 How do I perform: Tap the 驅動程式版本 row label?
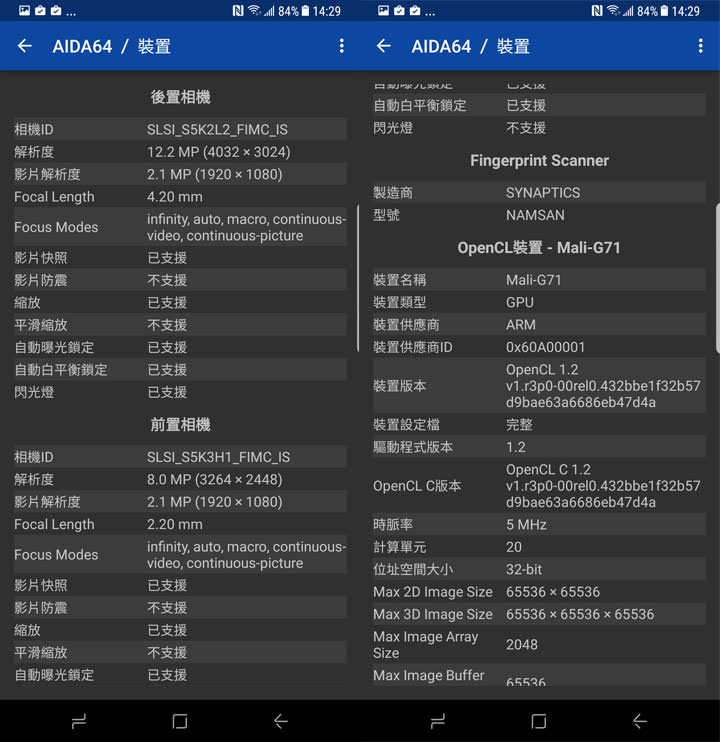pos(413,447)
